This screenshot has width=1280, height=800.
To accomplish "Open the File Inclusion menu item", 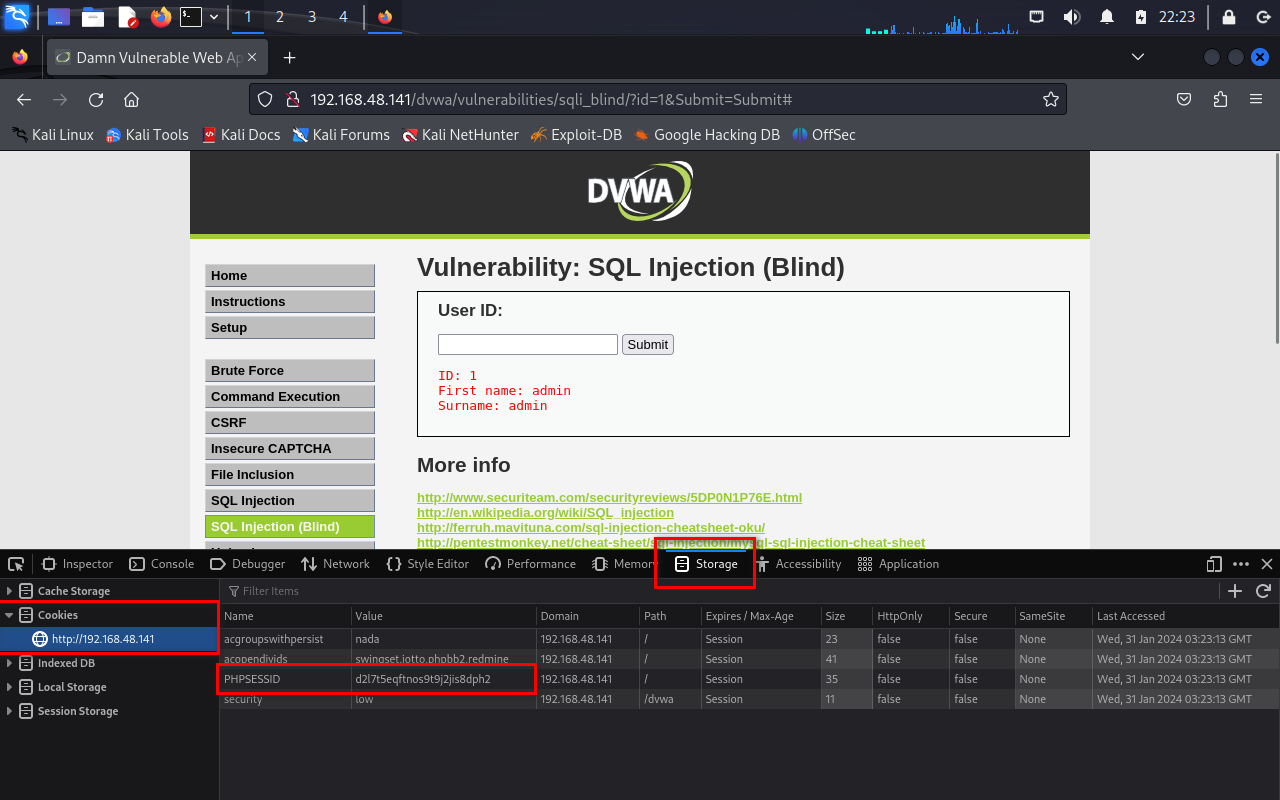I will (x=290, y=474).
